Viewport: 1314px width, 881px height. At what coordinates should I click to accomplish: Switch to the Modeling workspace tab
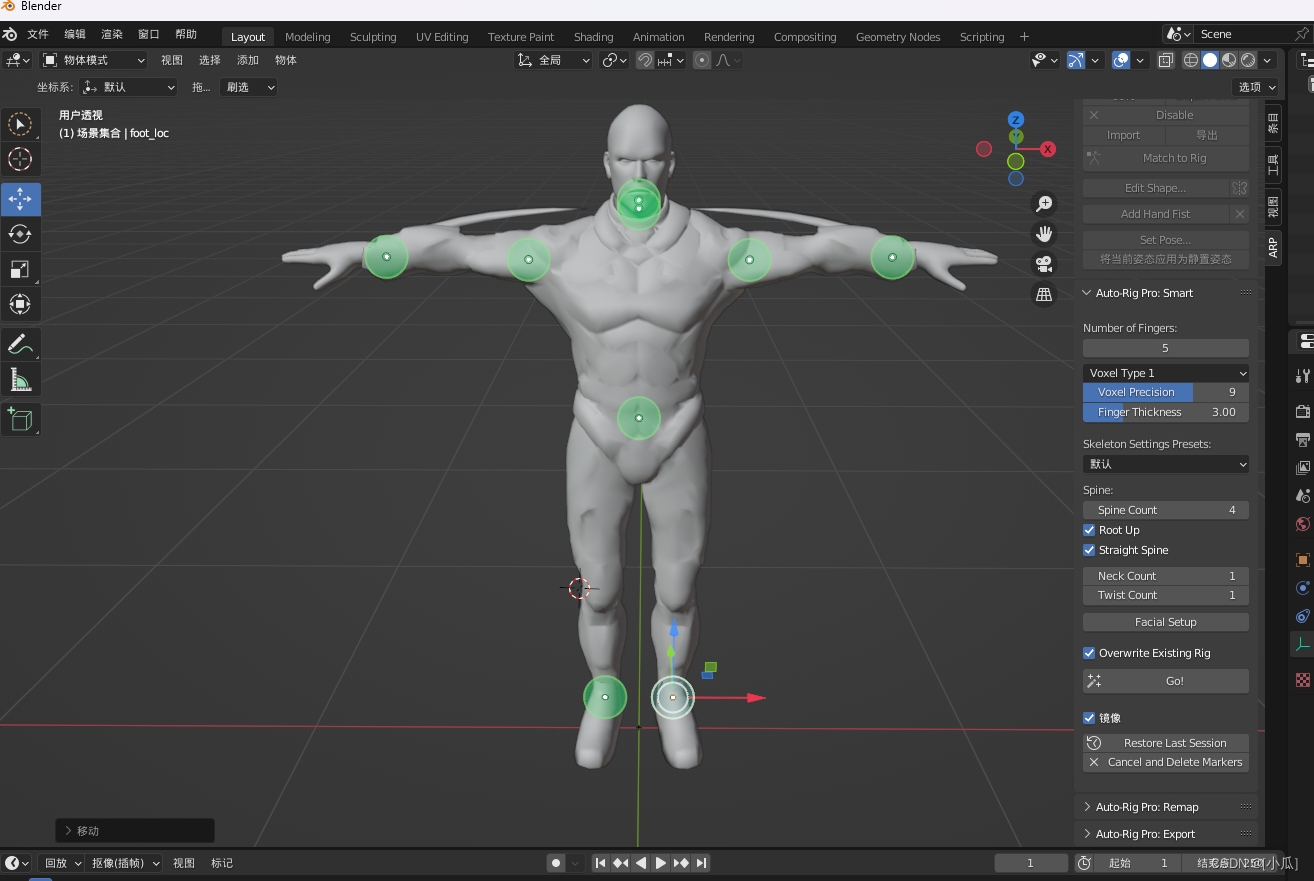point(307,37)
